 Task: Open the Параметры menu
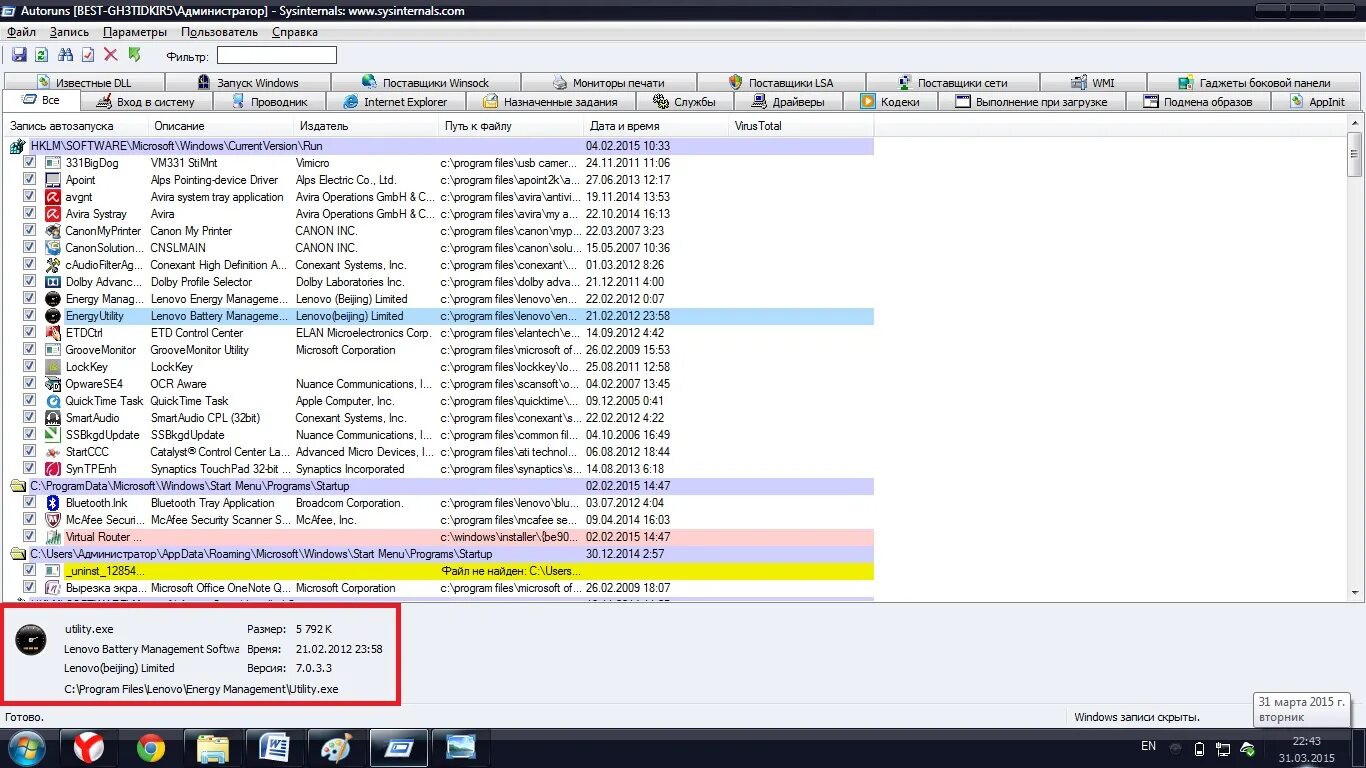click(135, 32)
